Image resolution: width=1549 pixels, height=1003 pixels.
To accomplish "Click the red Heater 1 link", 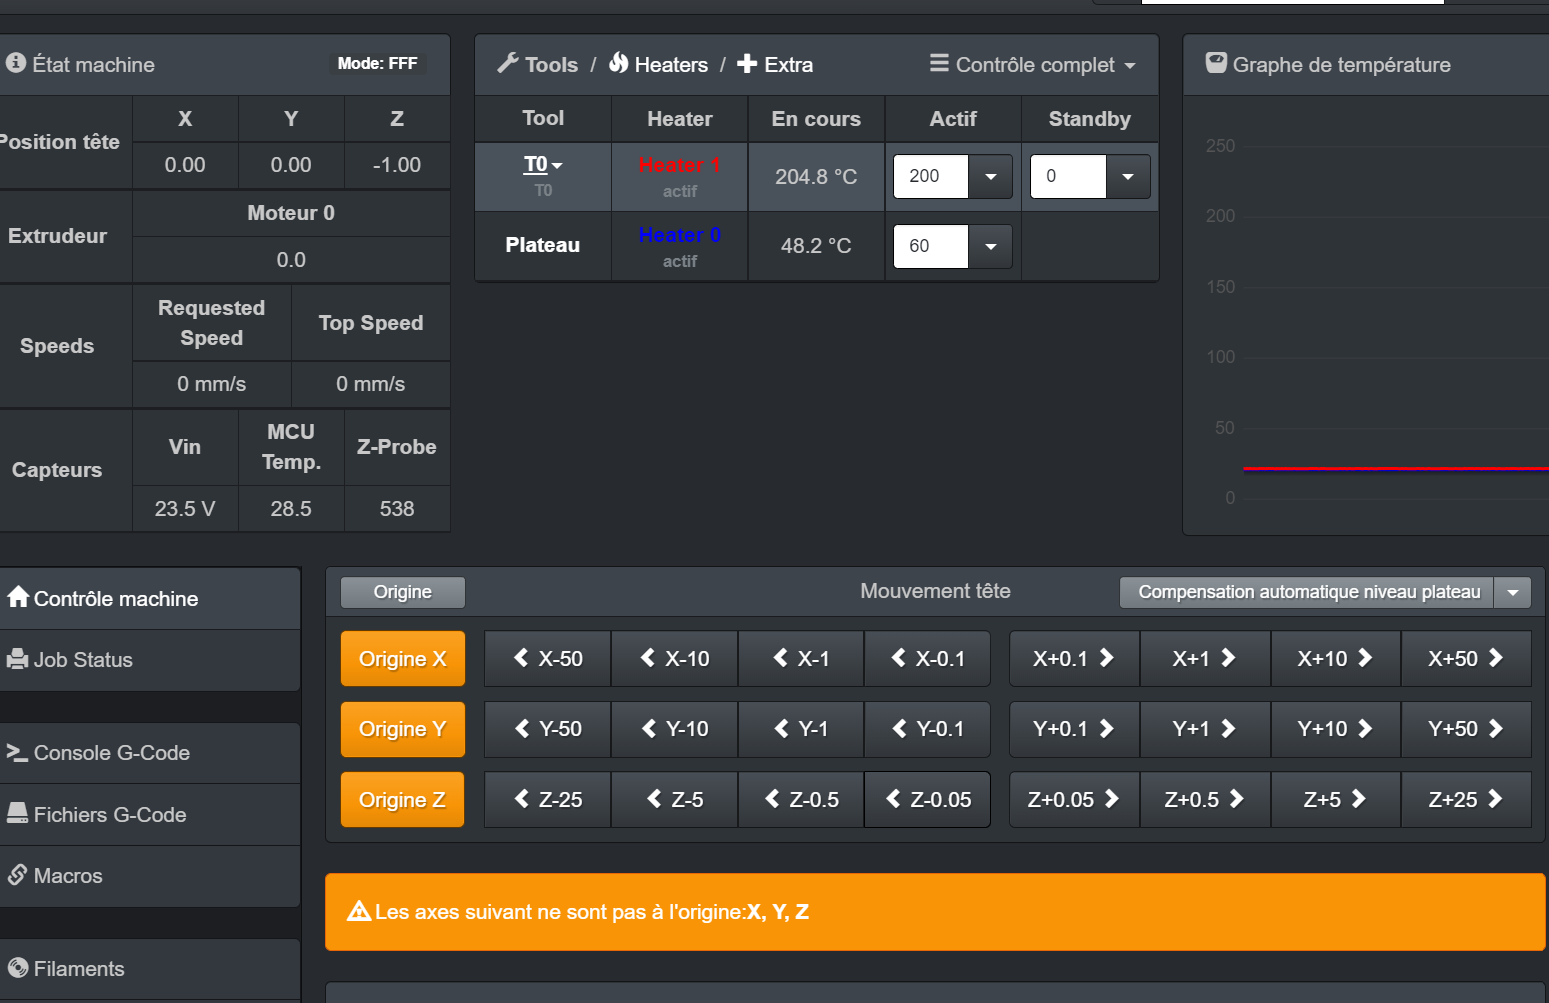I will (x=679, y=165).
